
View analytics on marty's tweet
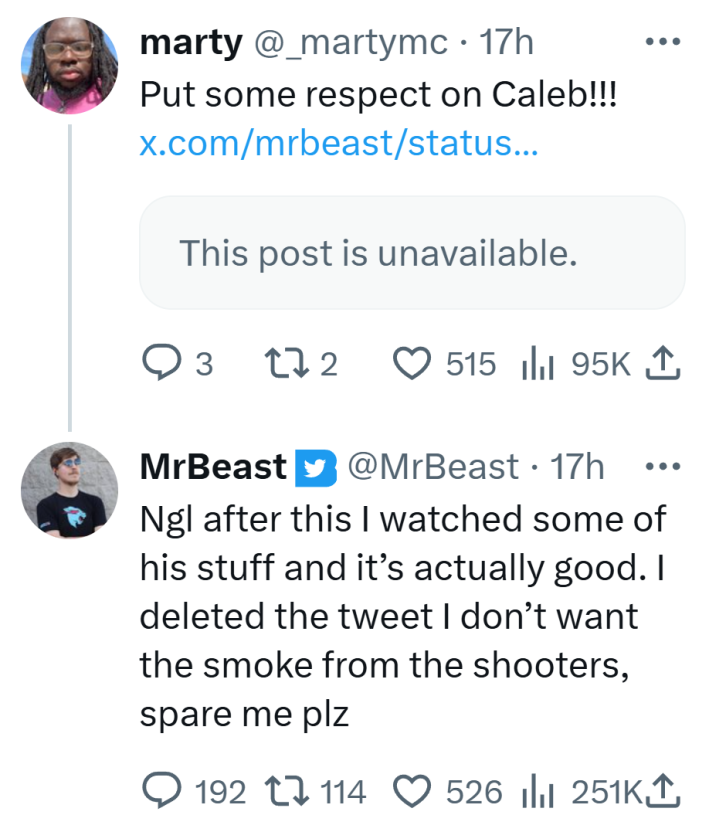[x=540, y=363]
